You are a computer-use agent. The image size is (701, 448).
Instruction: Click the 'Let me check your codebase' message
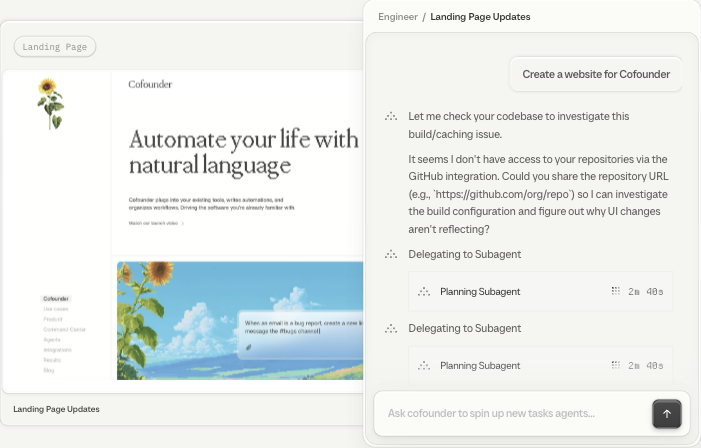(519, 125)
